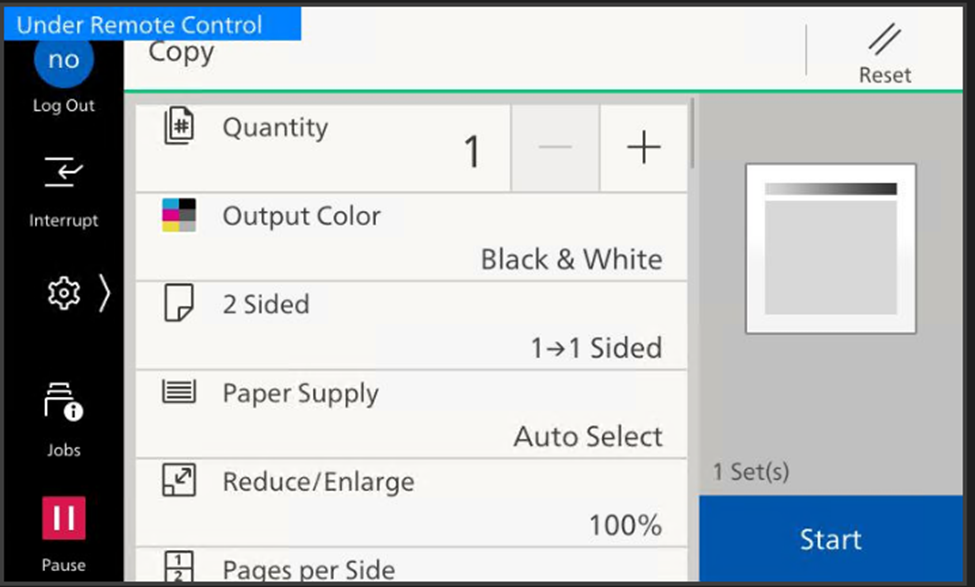
Task: Open the Auto Select paper supply option
Action: (x=588, y=437)
